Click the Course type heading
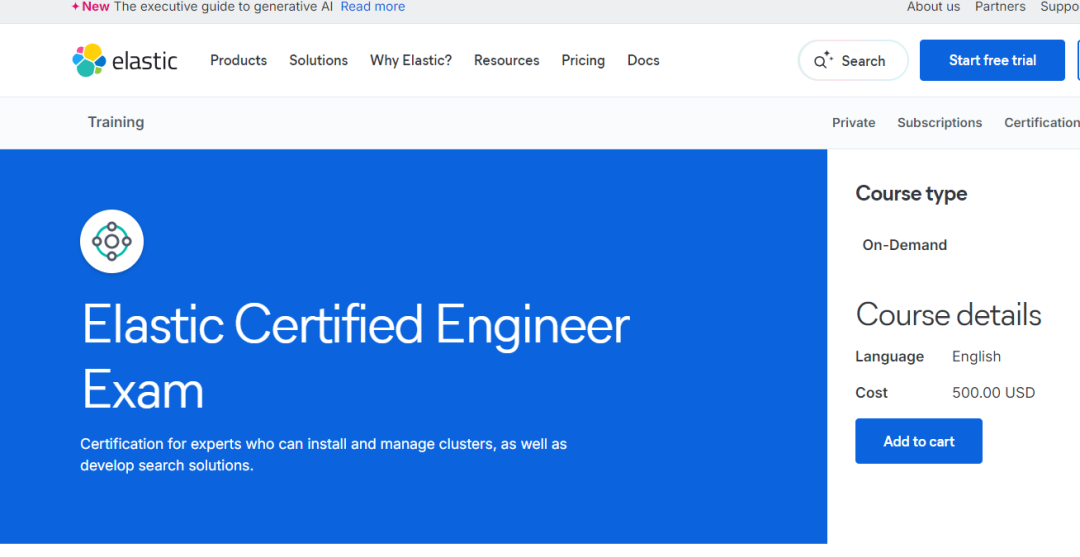This screenshot has height=557, width=1080. tap(911, 193)
